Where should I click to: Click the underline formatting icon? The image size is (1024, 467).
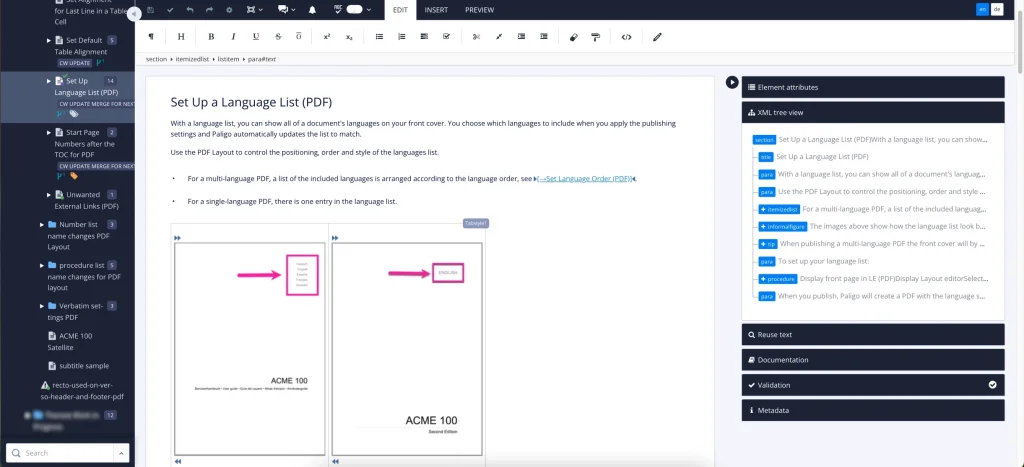coord(256,36)
